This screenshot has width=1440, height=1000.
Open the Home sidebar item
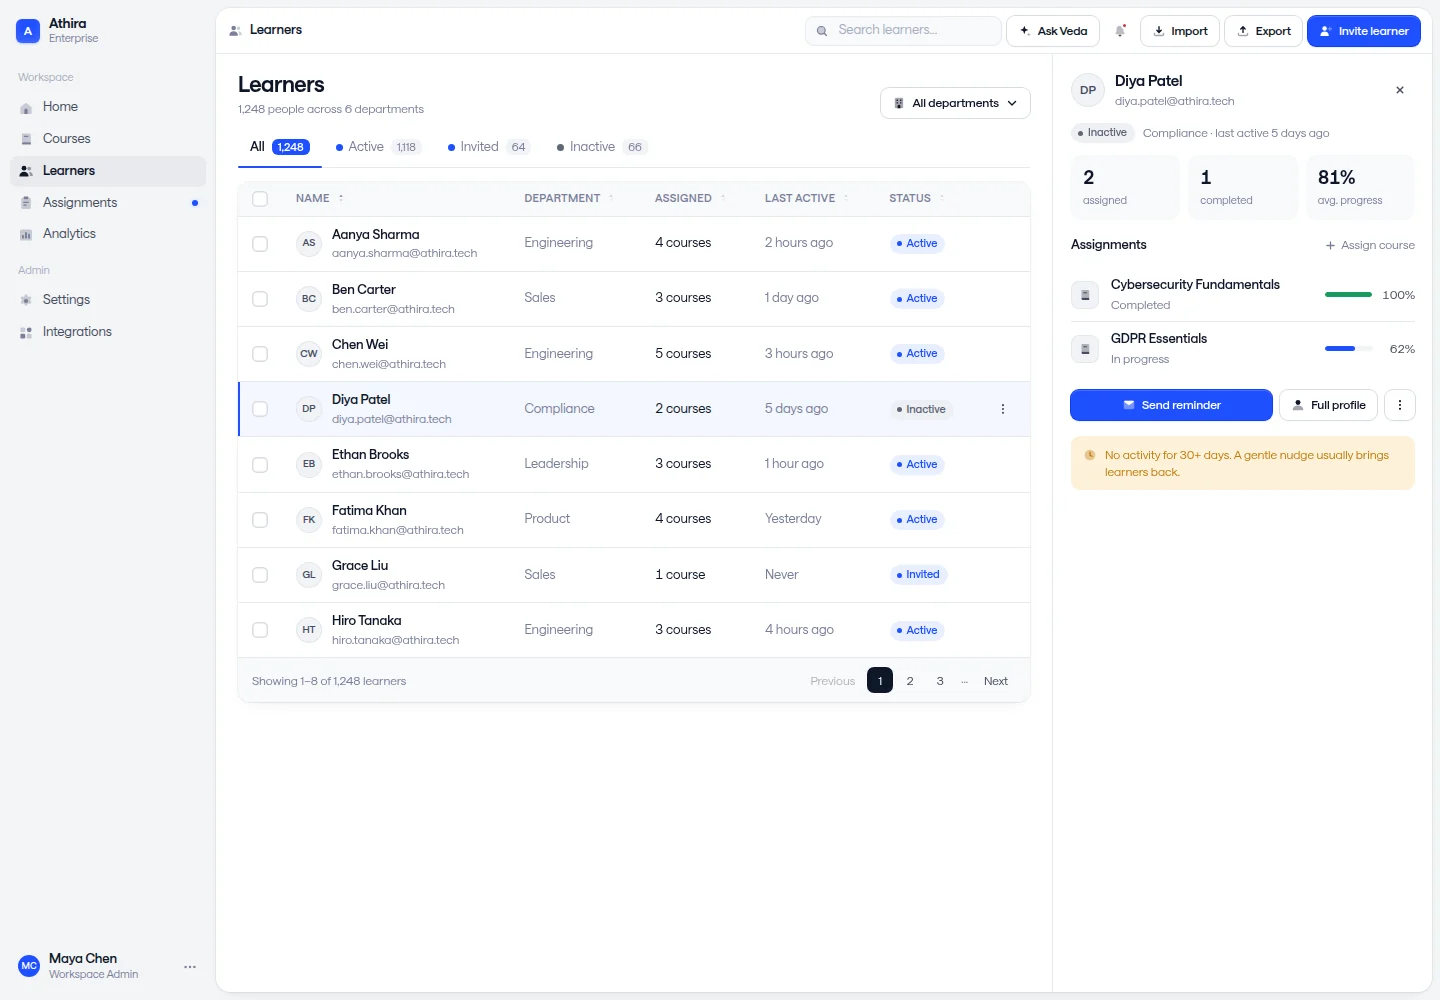coord(108,107)
